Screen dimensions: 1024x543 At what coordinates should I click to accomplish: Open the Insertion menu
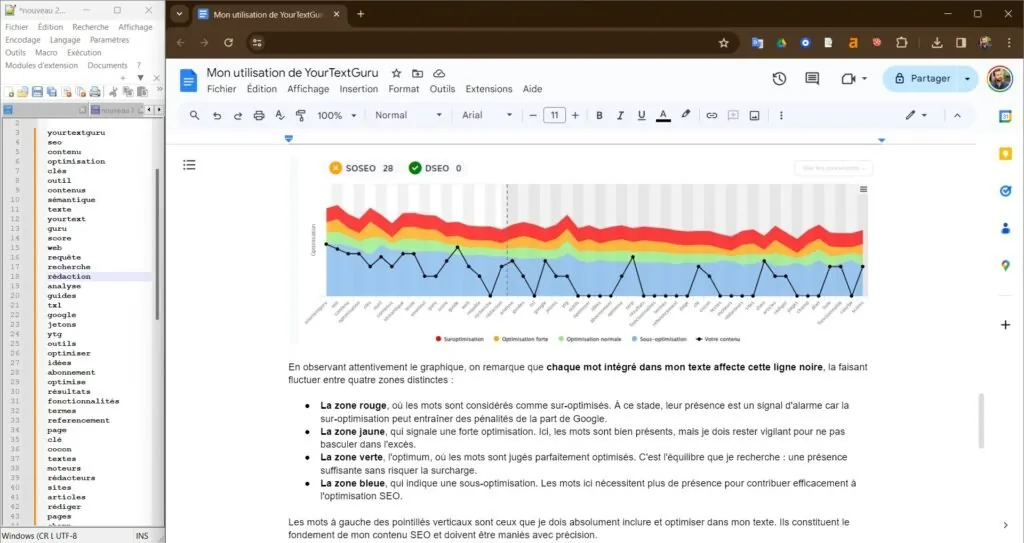359,89
